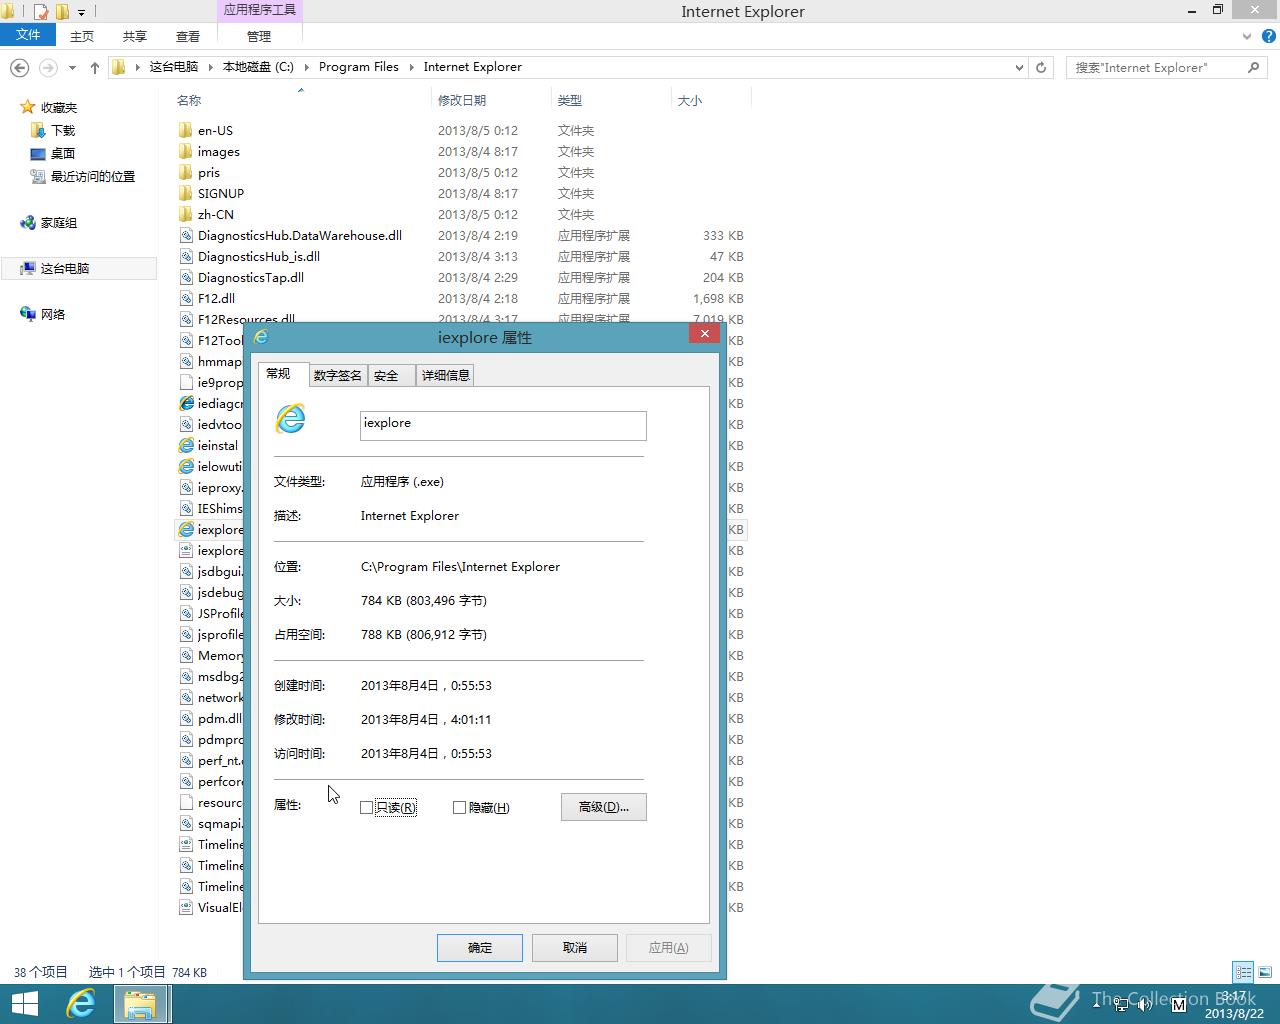The height and width of the screenshot is (1024, 1280).
Task: Select the DiagnosticsTap.dll file name
Action: 251,278
